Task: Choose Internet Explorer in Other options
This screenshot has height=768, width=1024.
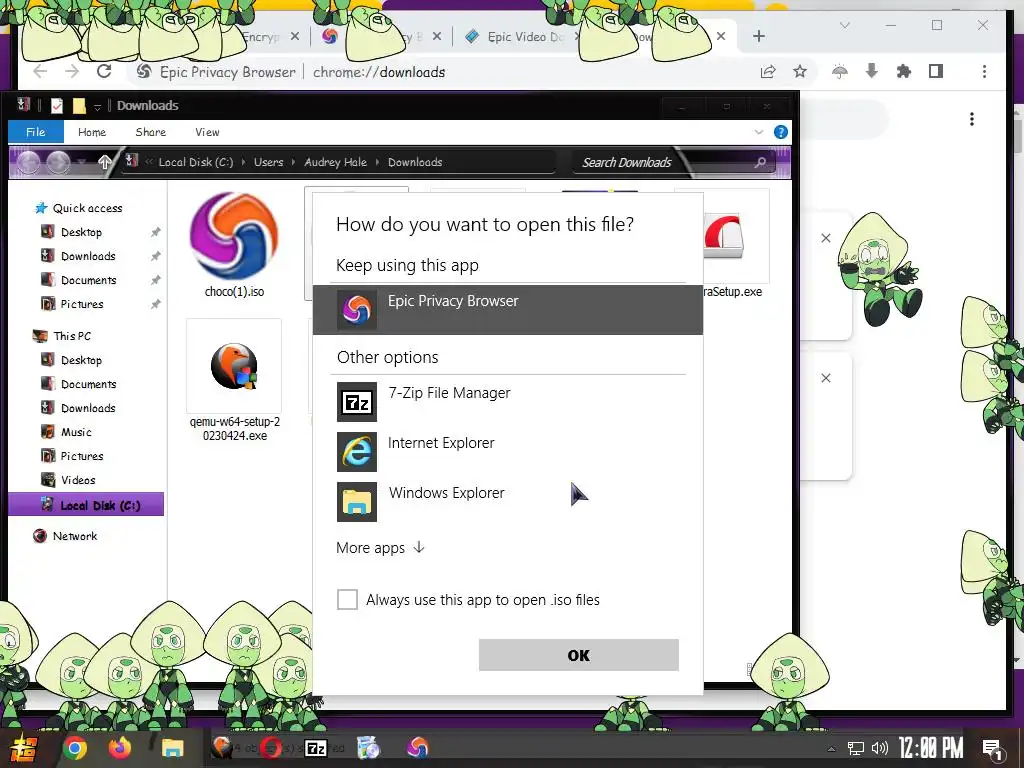Action: tap(507, 451)
